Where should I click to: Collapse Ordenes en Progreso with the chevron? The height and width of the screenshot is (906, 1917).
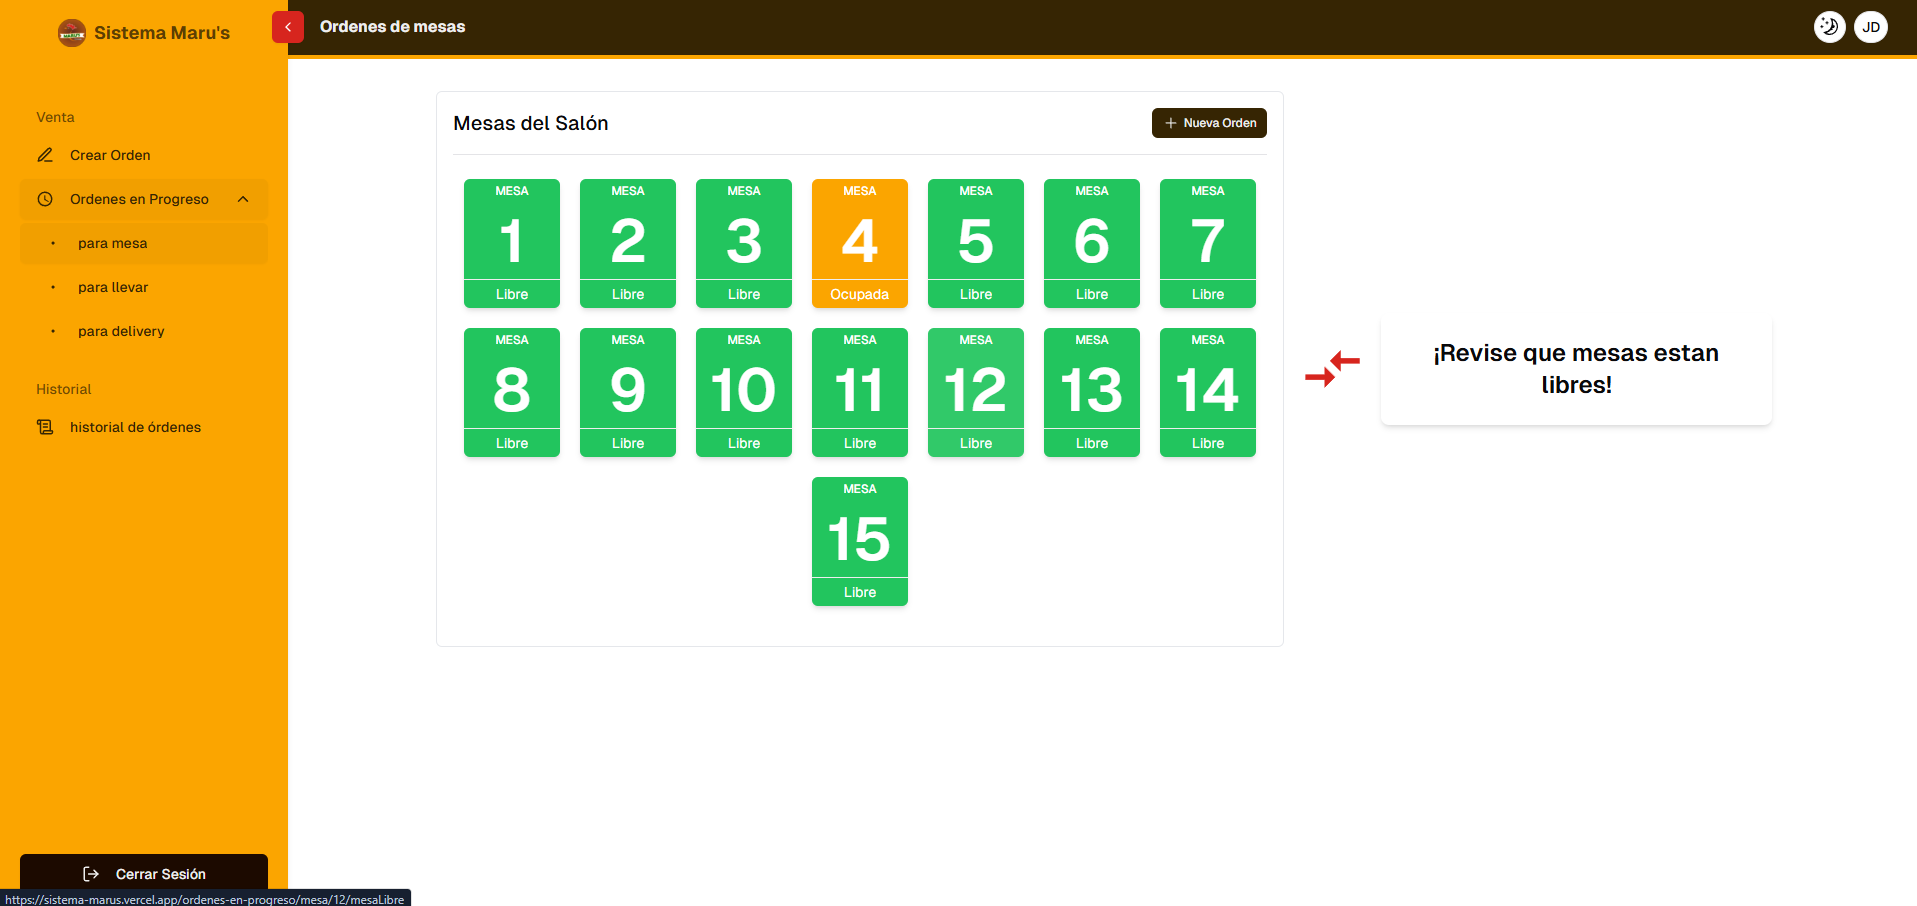click(243, 199)
